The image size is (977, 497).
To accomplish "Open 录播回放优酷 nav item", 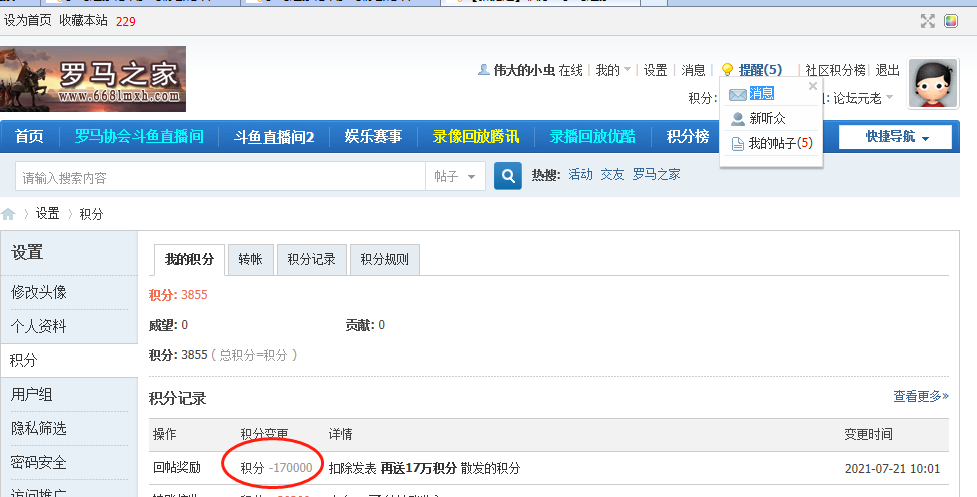I will click(593, 136).
